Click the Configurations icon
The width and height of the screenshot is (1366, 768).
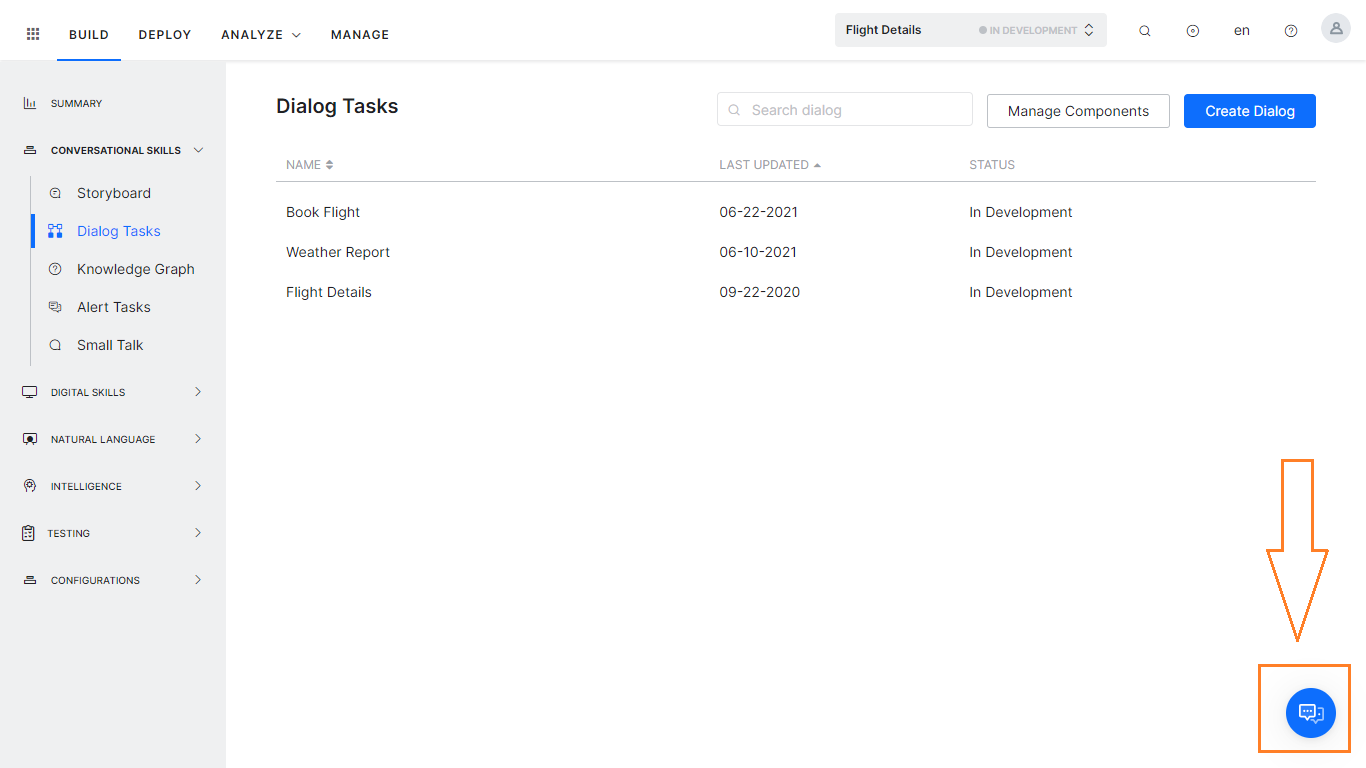pyautogui.click(x=30, y=580)
